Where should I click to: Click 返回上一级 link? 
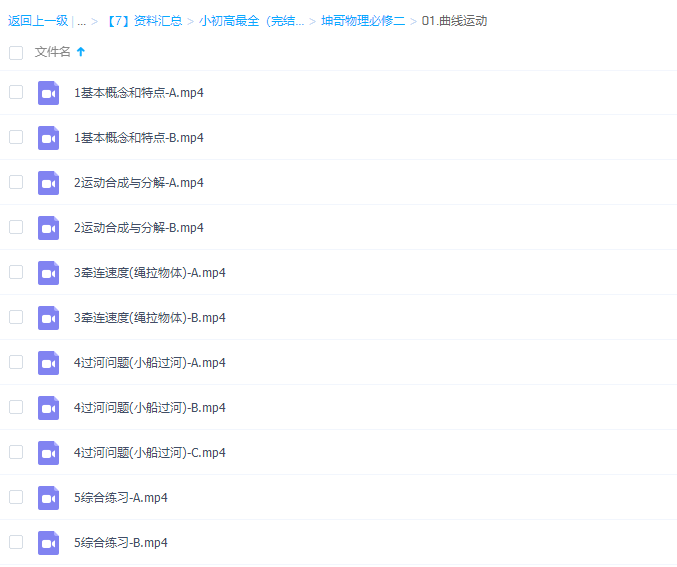(x=38, y=21)
